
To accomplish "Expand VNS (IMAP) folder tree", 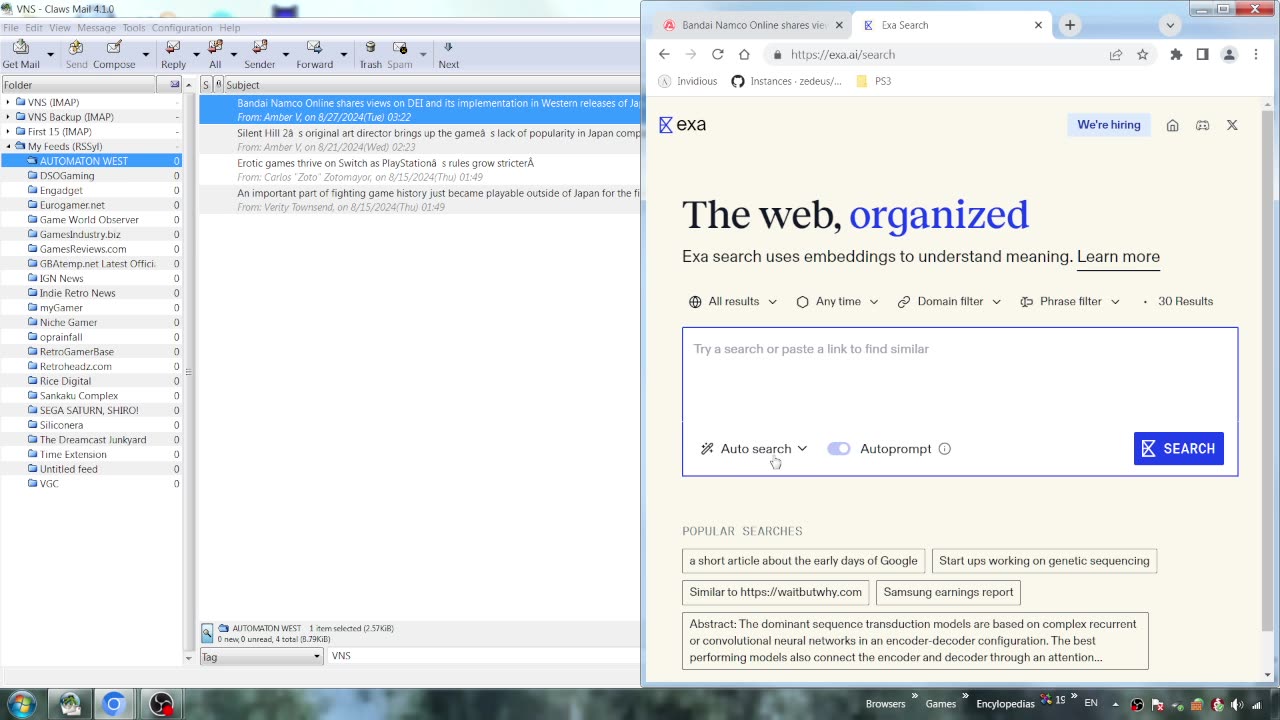I will pos(8,102).
